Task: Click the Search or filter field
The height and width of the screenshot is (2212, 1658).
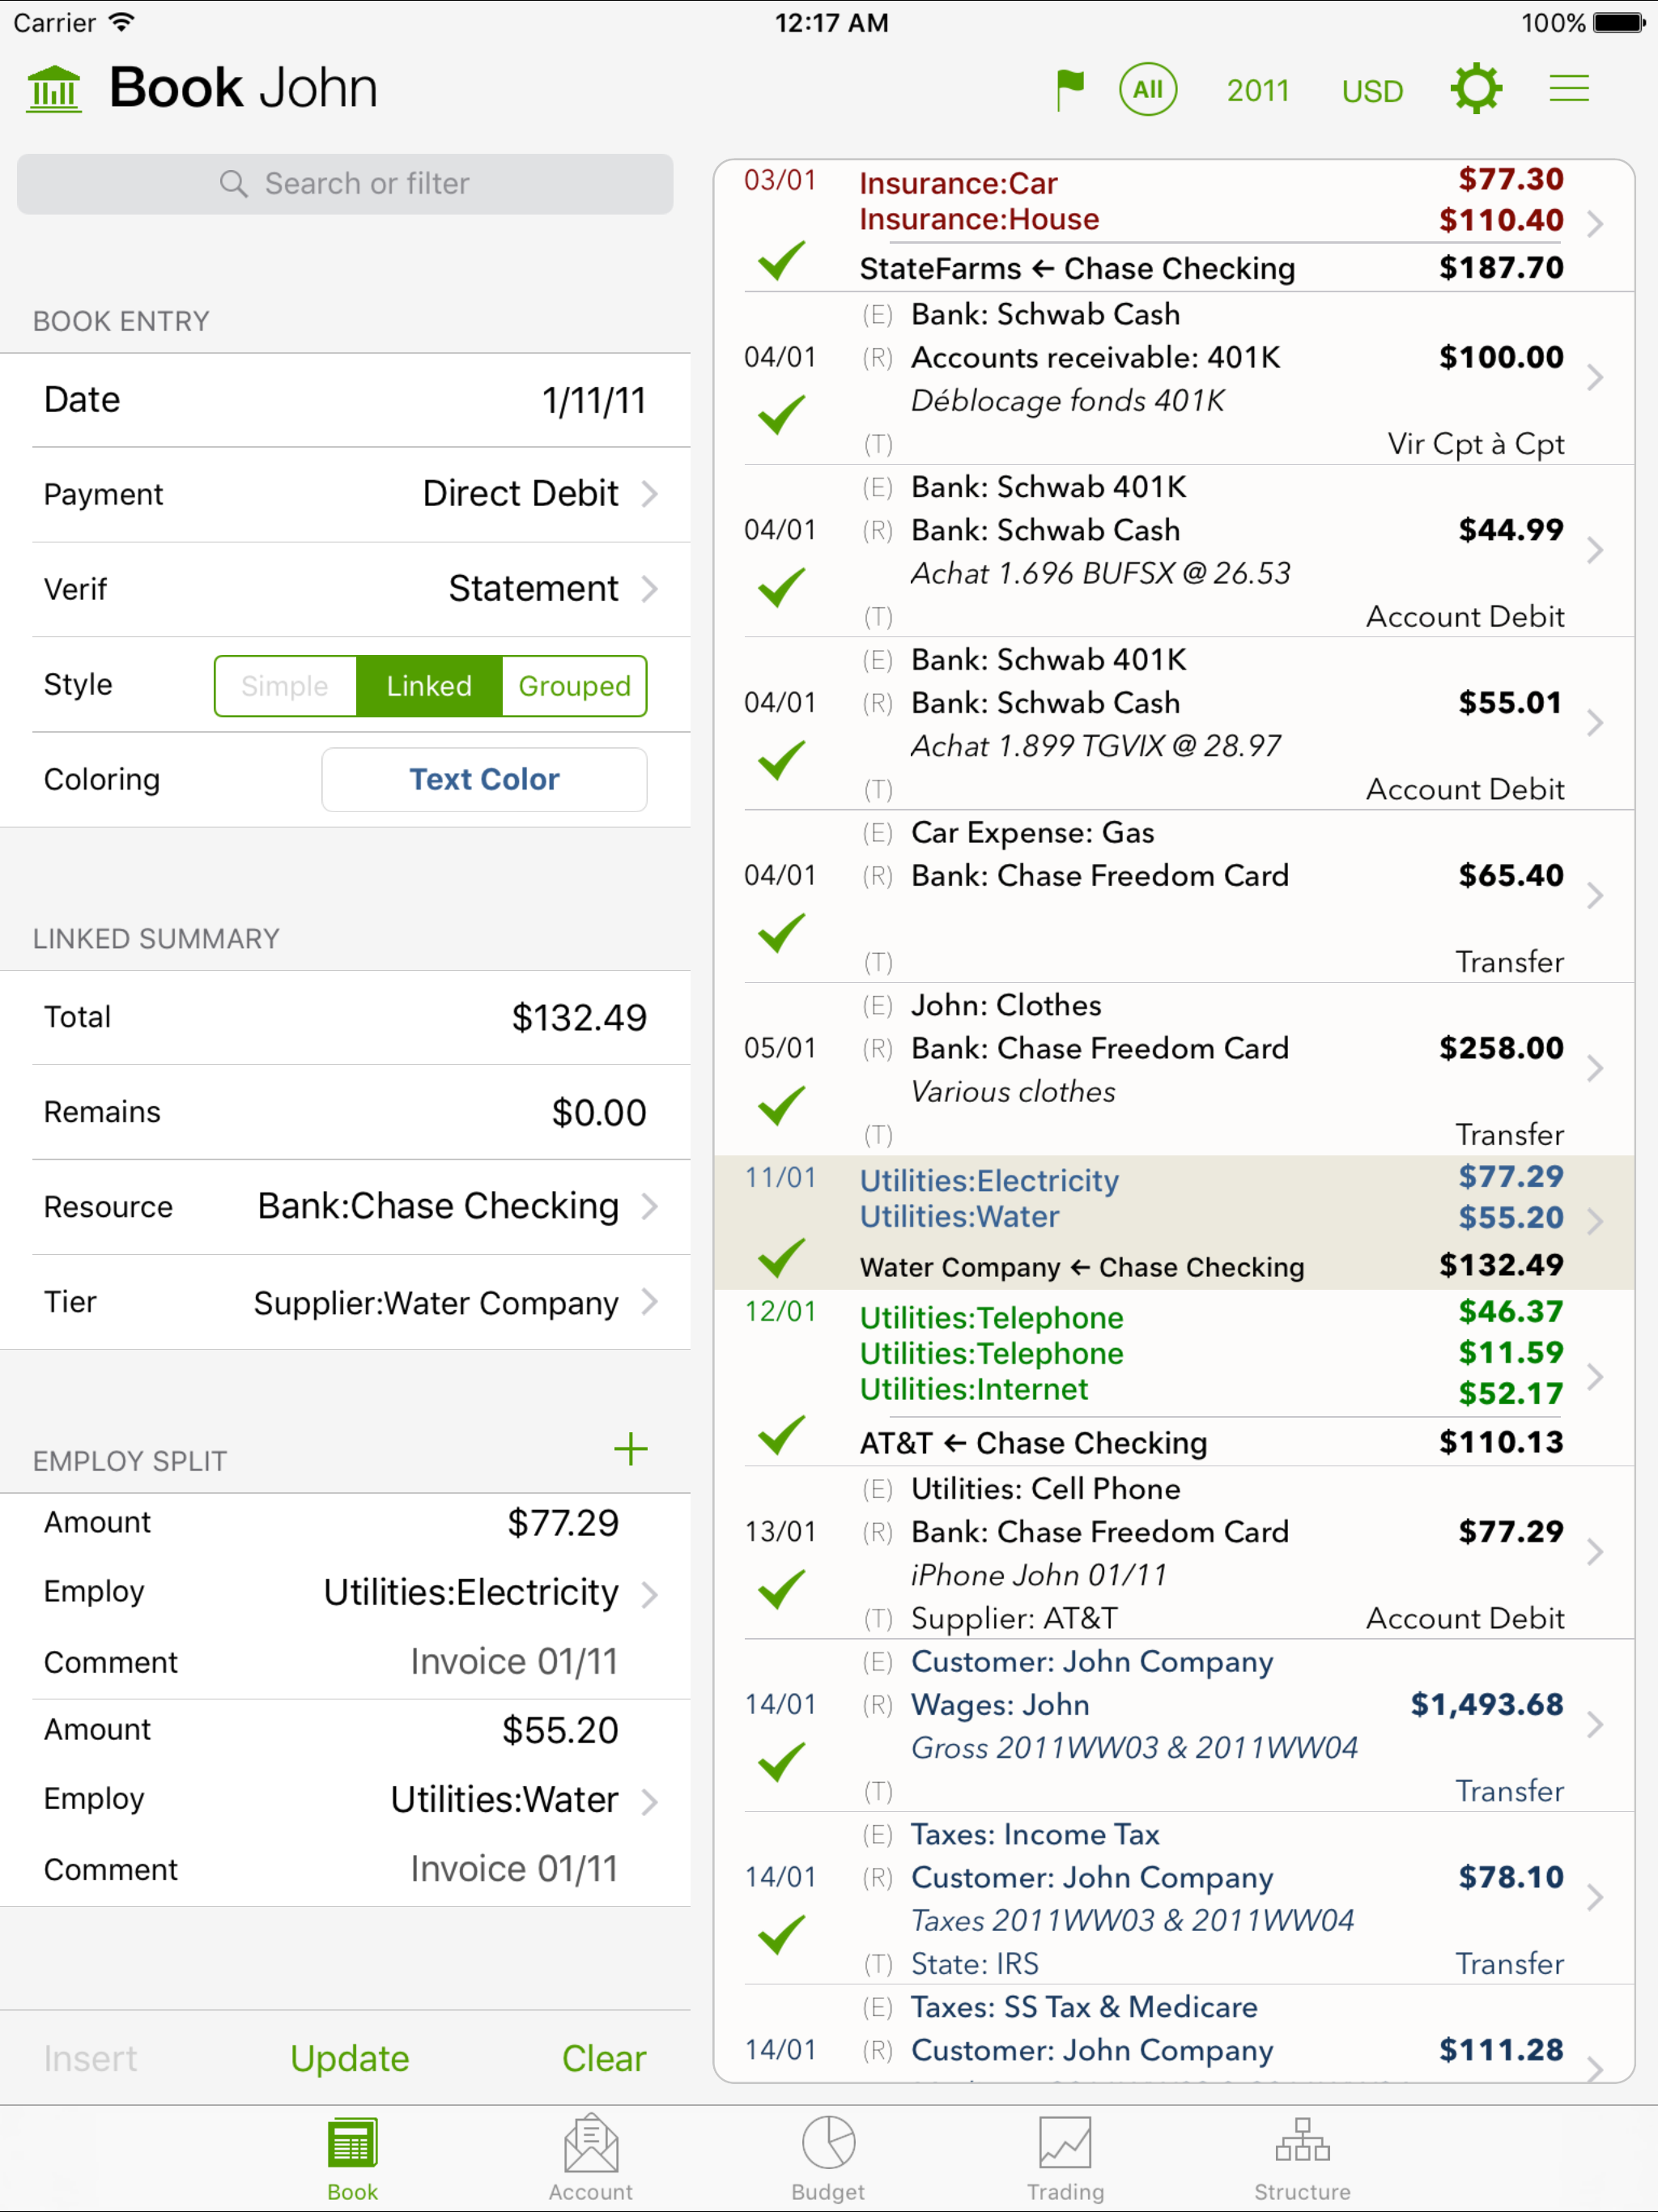Action: pyautogui.click(x=345, y=184)
